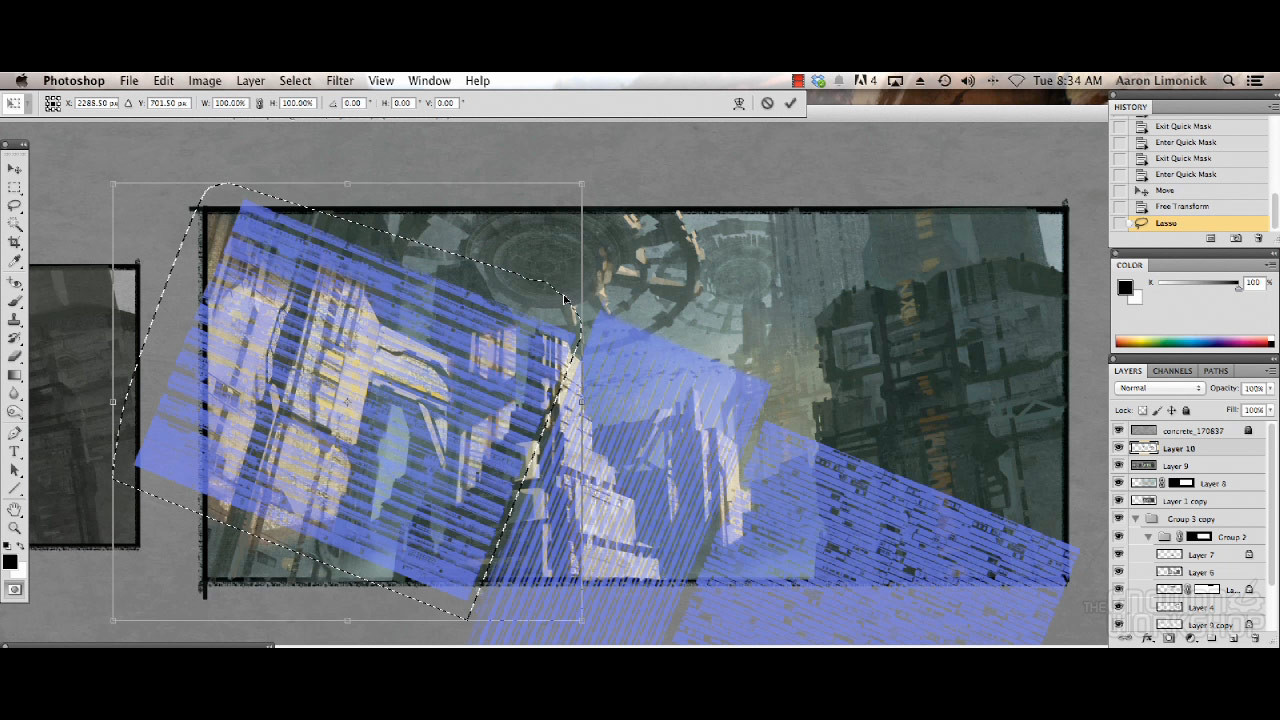Cancel the transform in the options bar

click(767, 103)
